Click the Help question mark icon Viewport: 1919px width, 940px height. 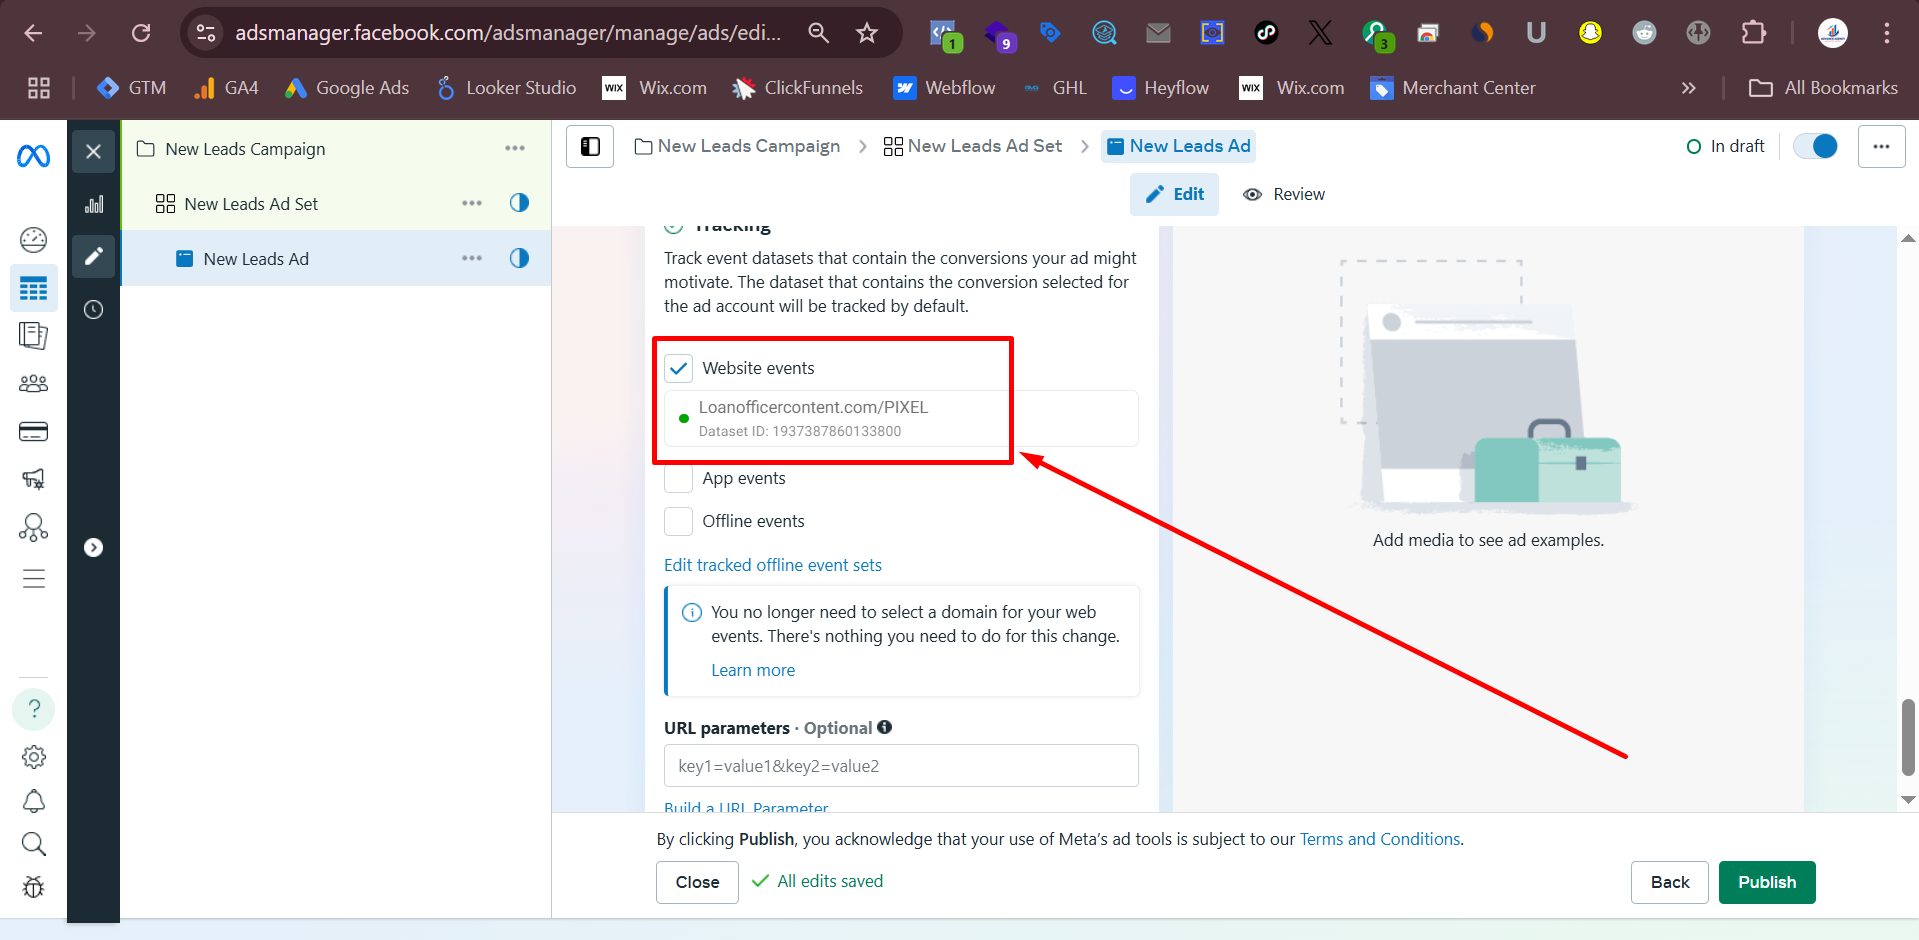(x=33, y=709)
